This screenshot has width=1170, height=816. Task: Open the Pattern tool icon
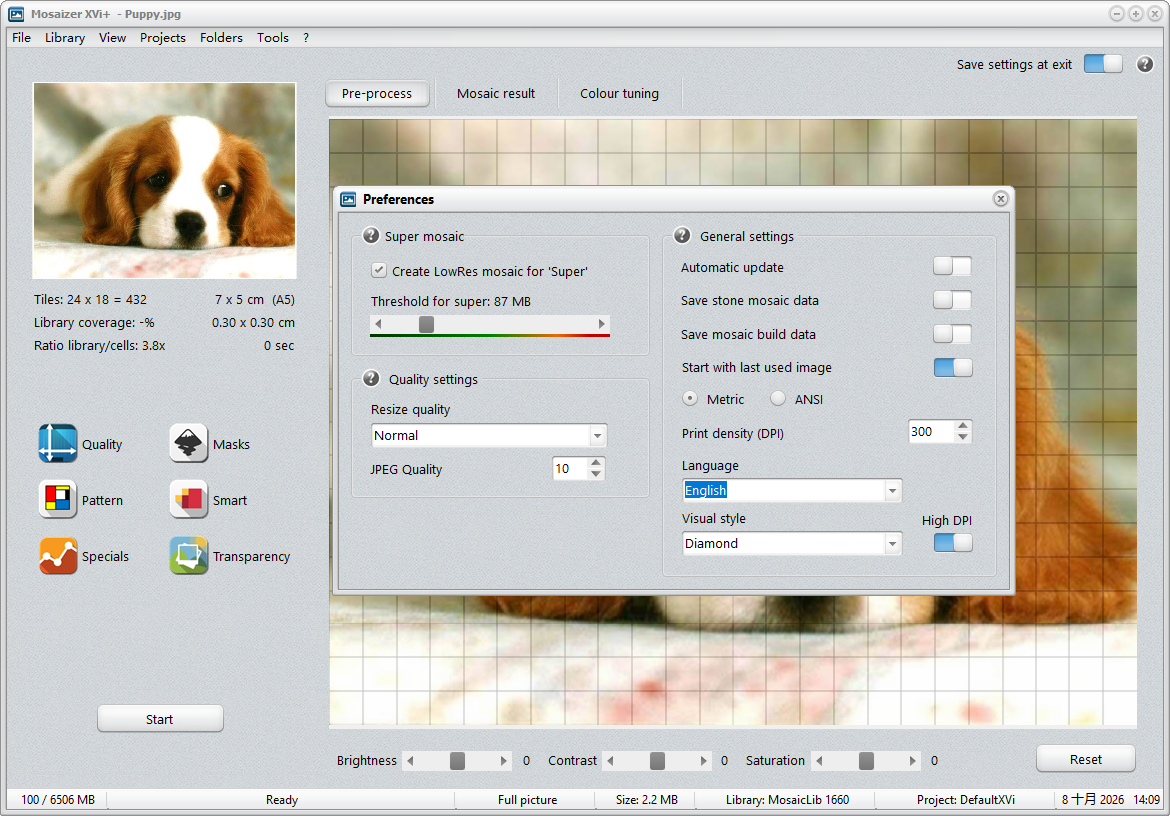click(x=57, y=500)
